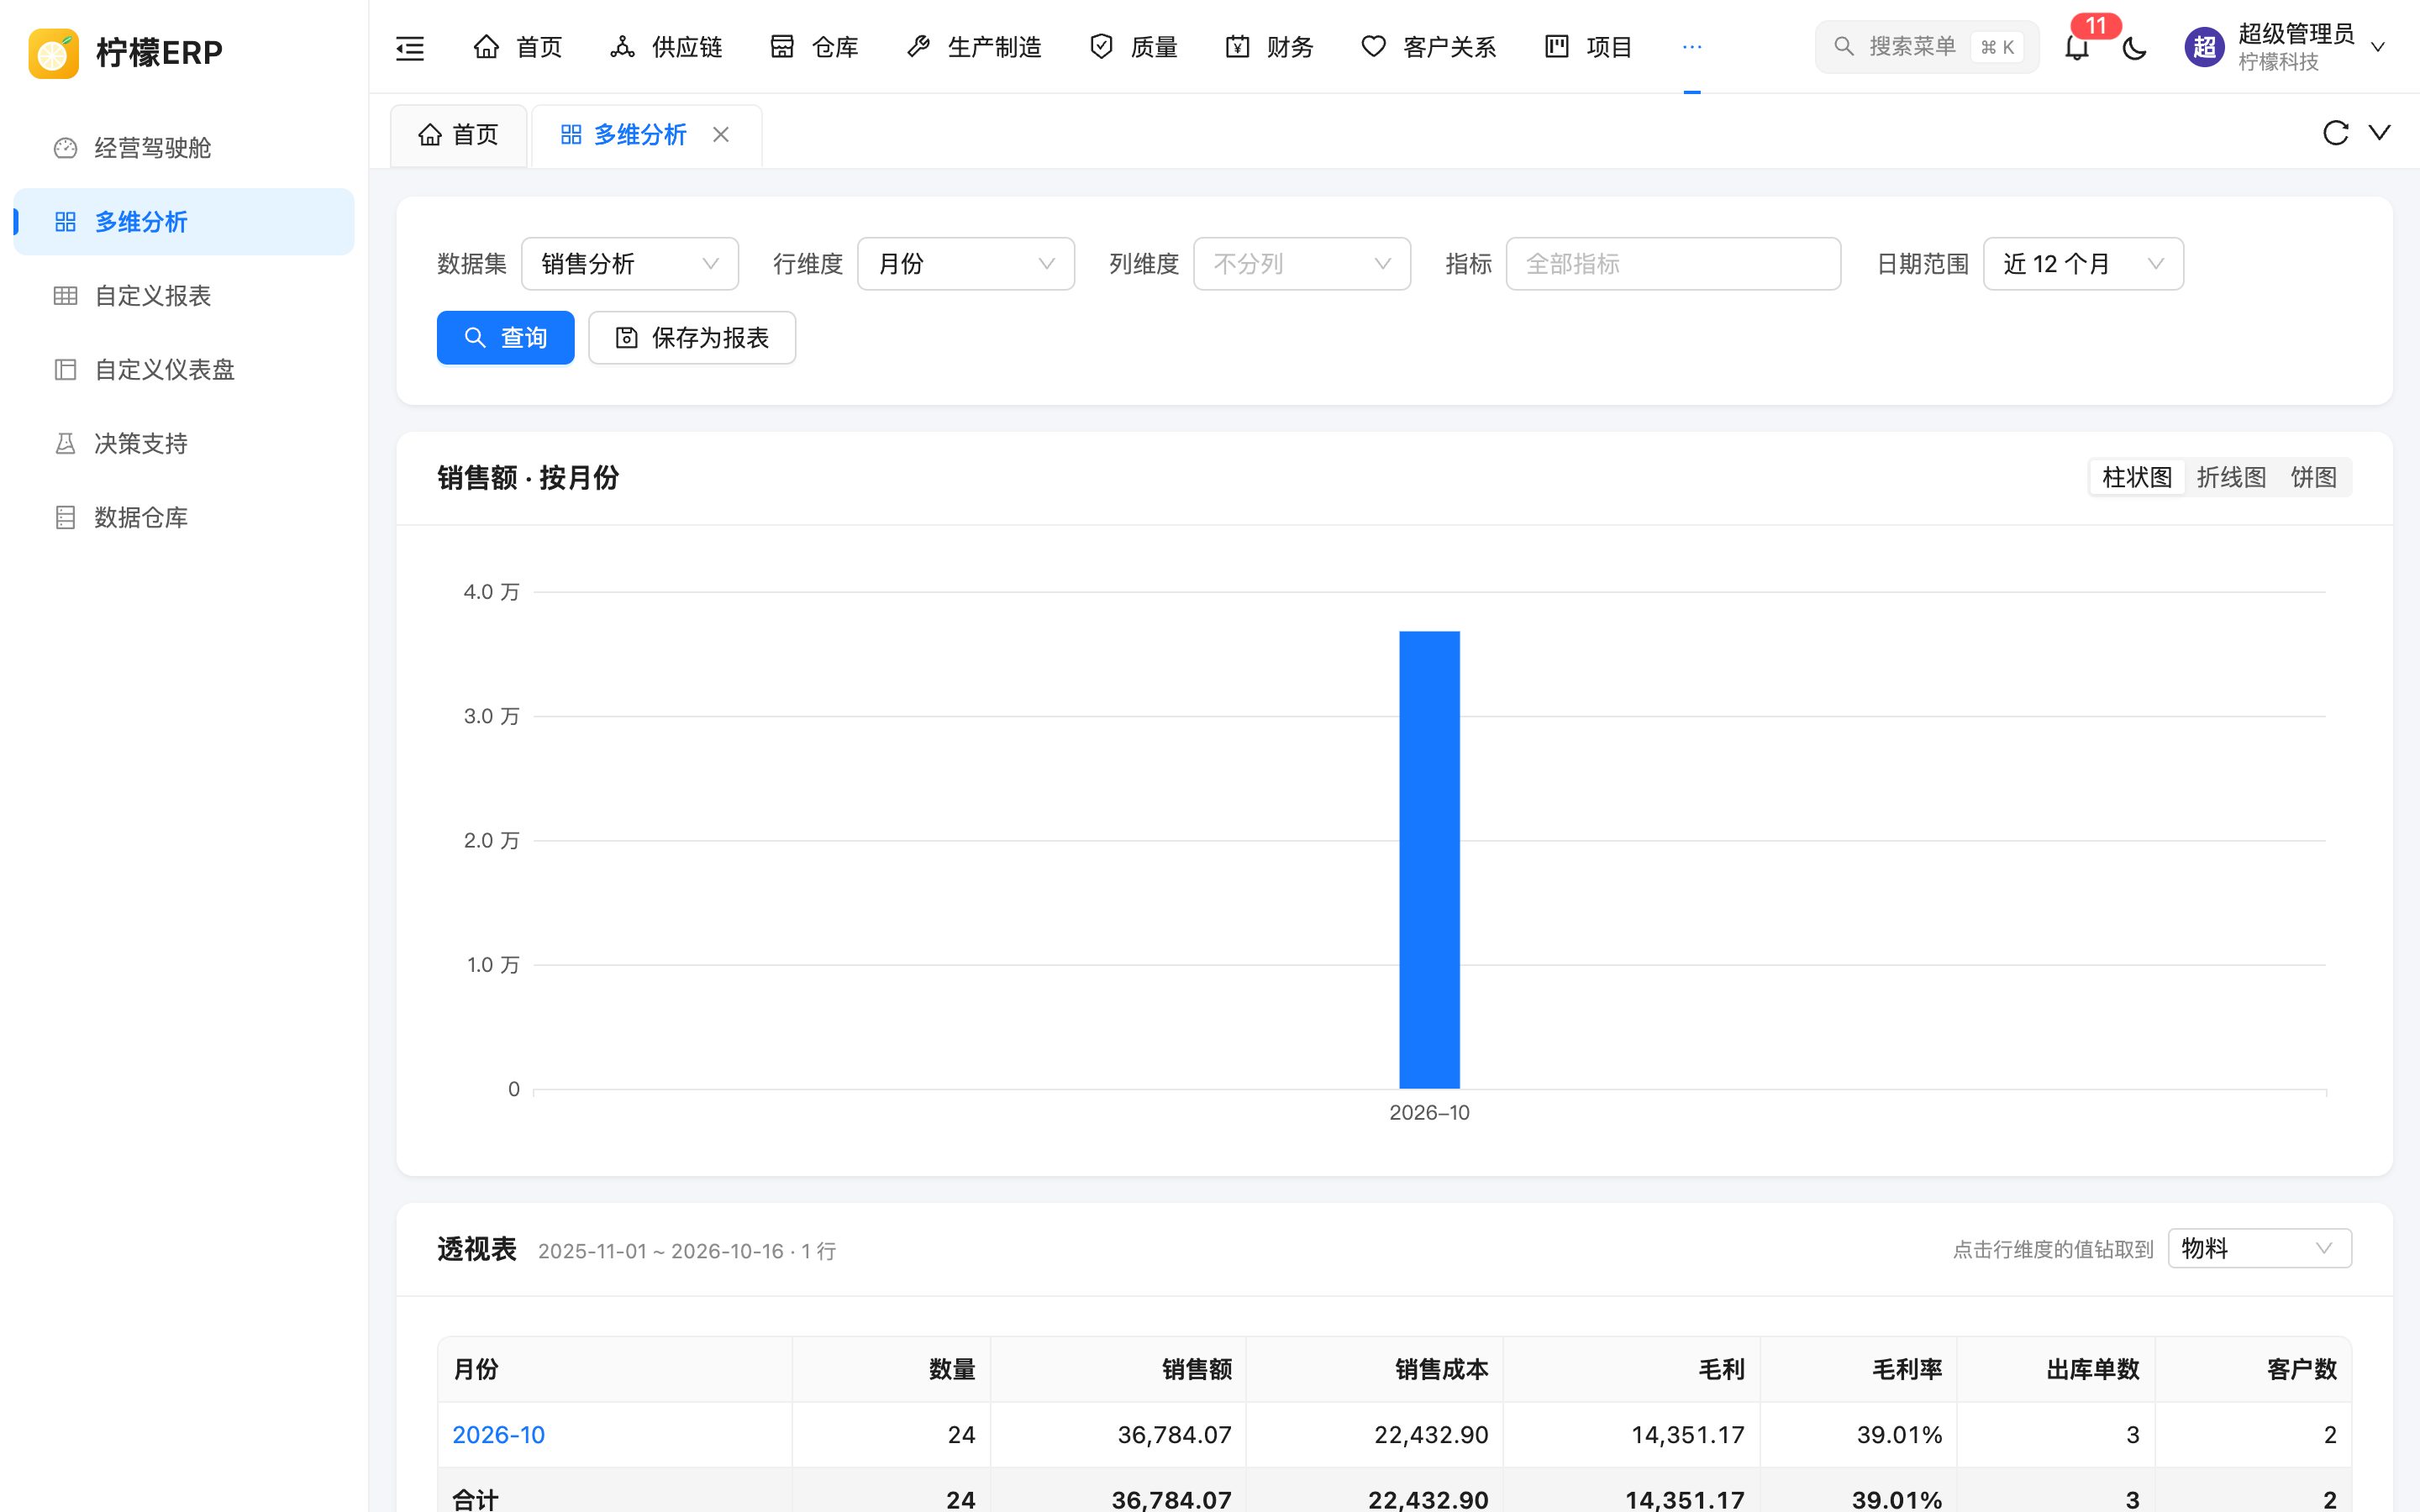Image resolution: width=2420 pixels, height=1512 pixels.
Task: Open the 仓库 top menu
Action: [x=814, y=47]
